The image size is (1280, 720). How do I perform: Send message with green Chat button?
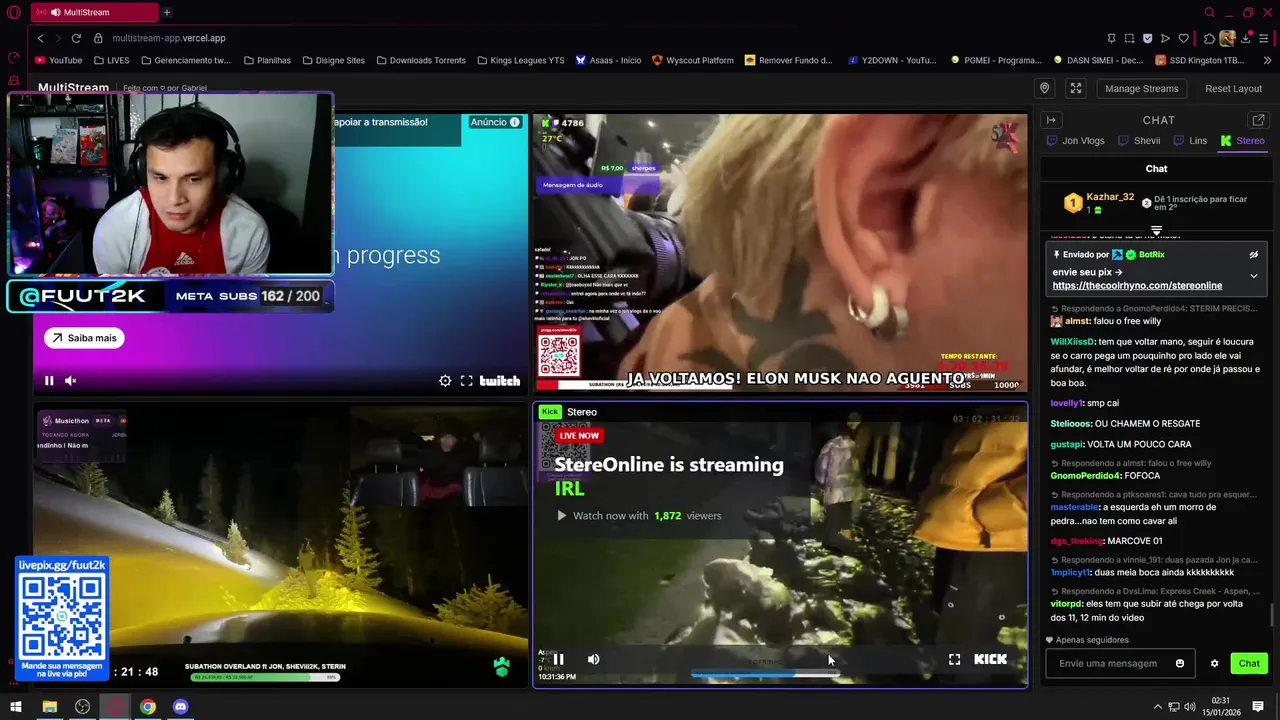(x=1249, y=663)
